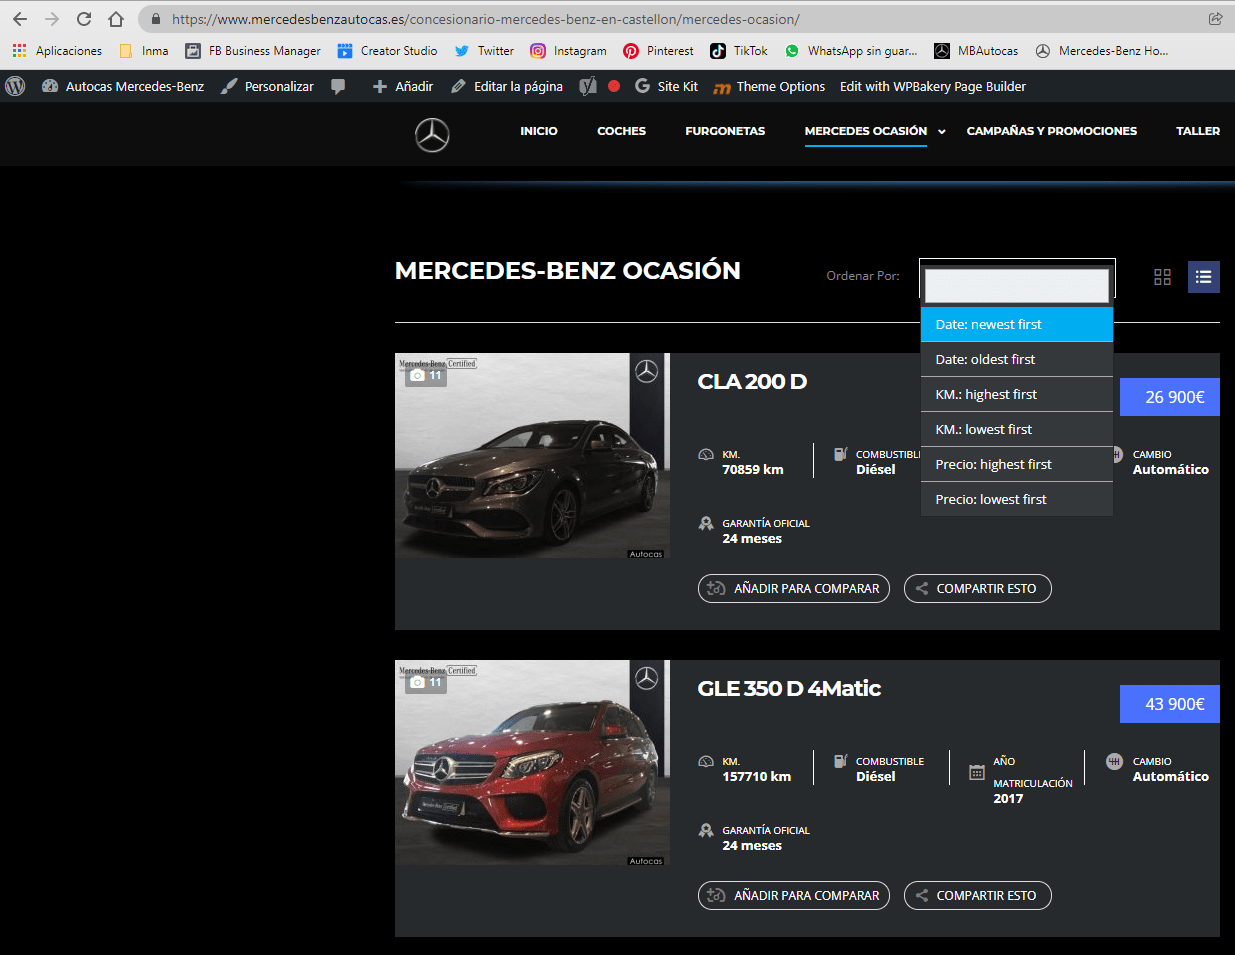Viewport: 1235px width, 955px height.
Task: Click the Ordenar Por search field
Action: (1017, 285)
